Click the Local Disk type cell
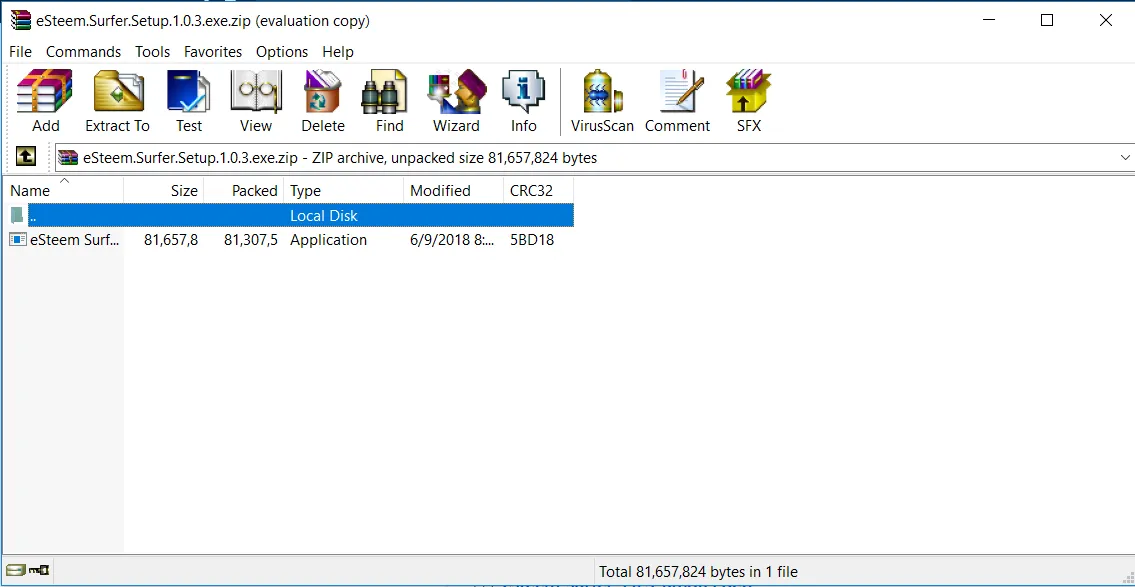The width and height of the screenshot is (1135, 587). tap(324, 215)
